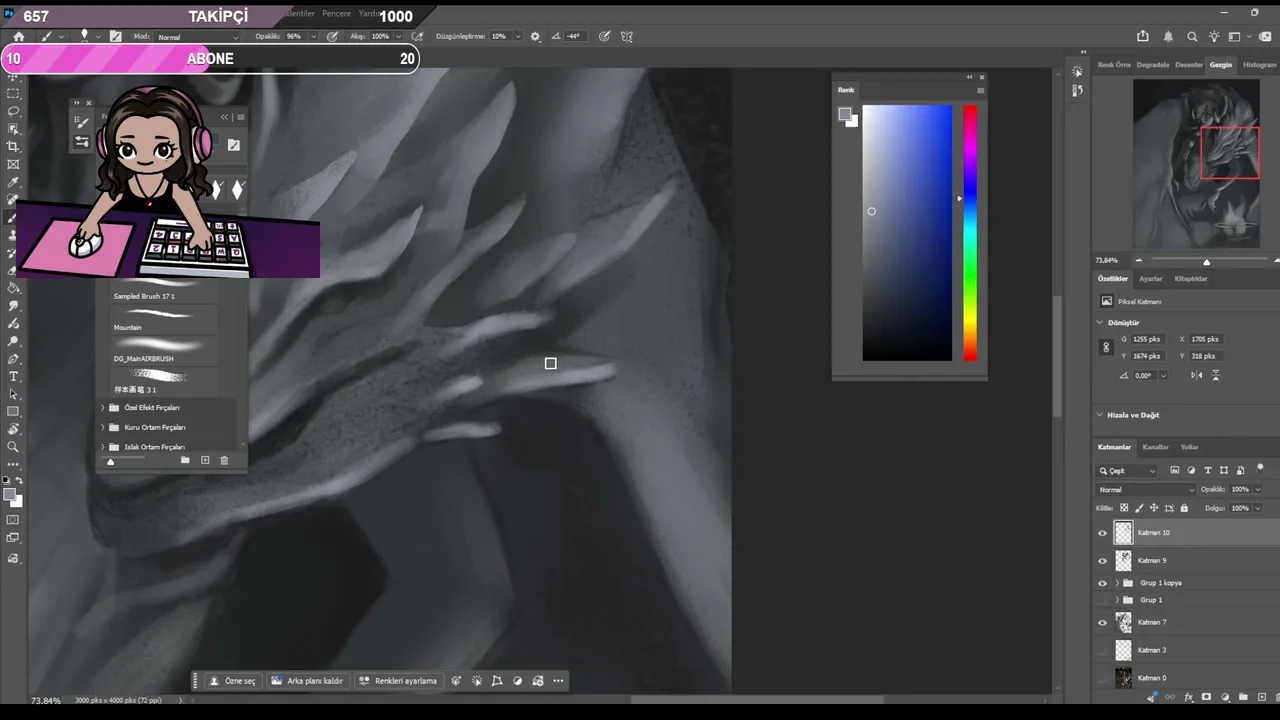Select the Crop tool
Image resolution: width=1280 pixels, height=720 pixels.
pyautogui.click(x=13, y=146)
